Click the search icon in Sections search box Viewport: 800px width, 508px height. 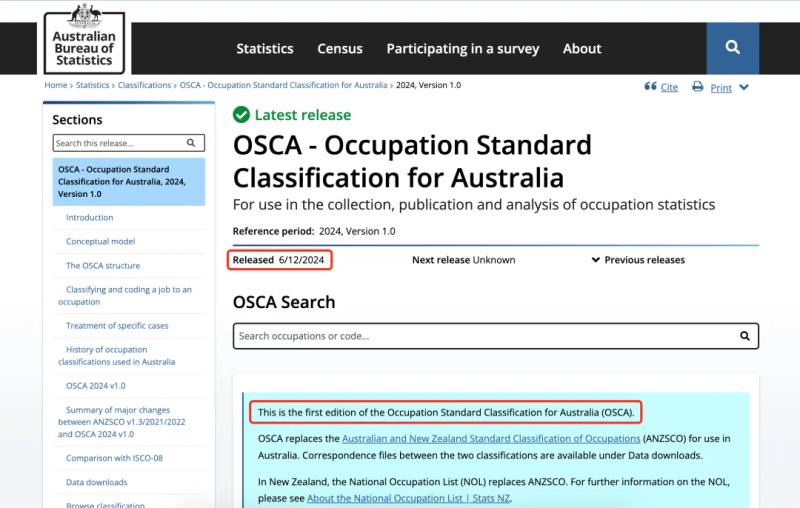[191, 143]
